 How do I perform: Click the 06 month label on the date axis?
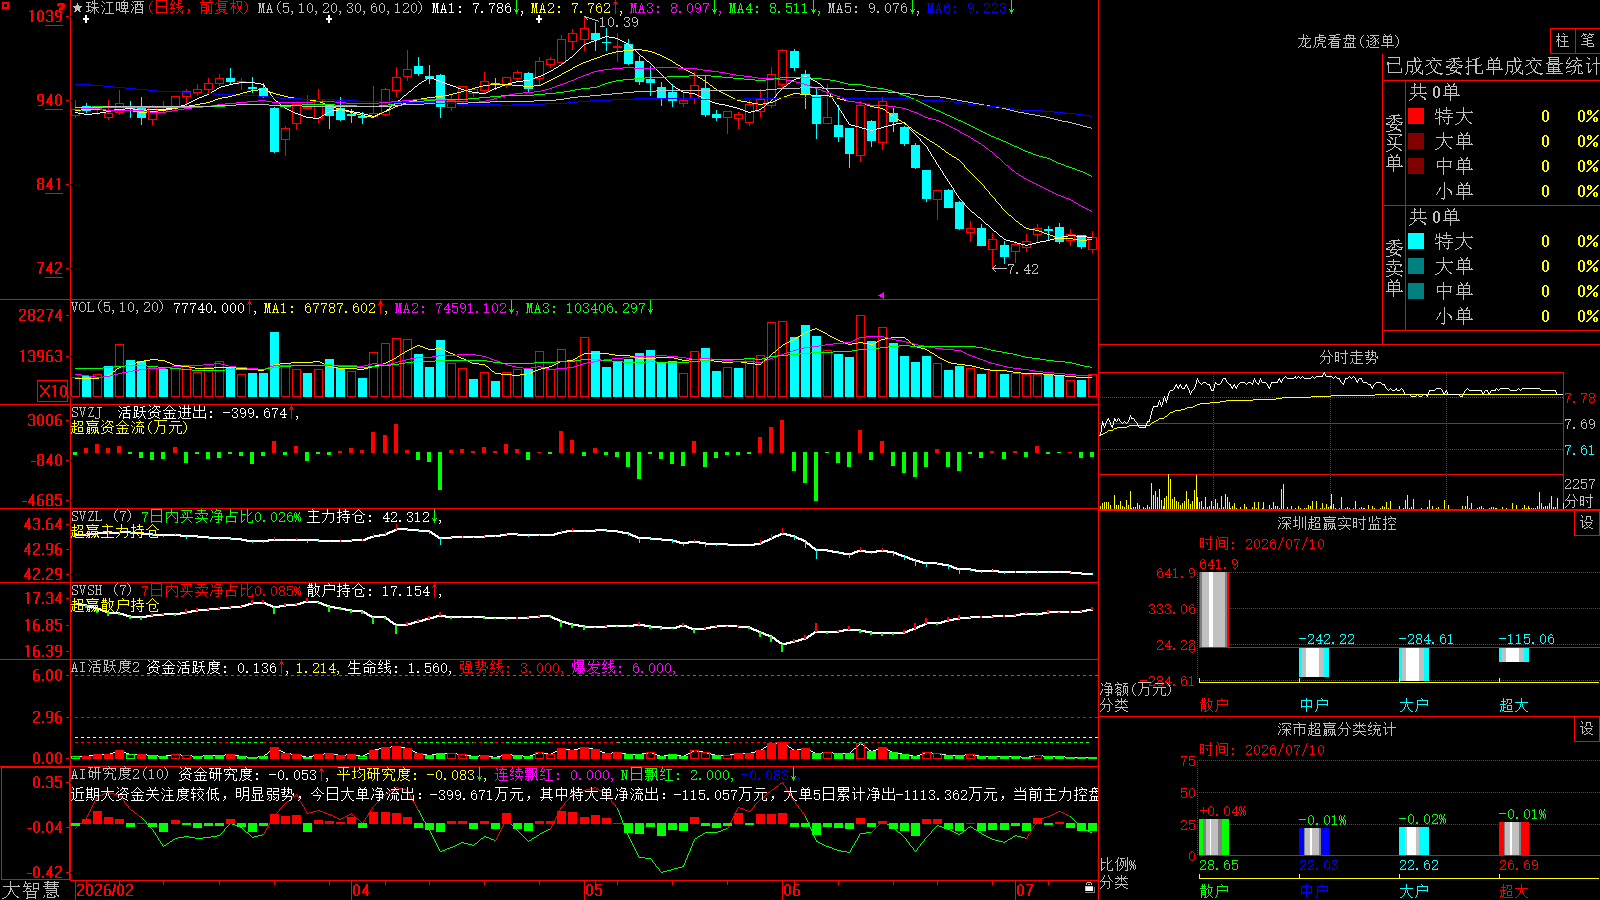click(x=792, y=890)
